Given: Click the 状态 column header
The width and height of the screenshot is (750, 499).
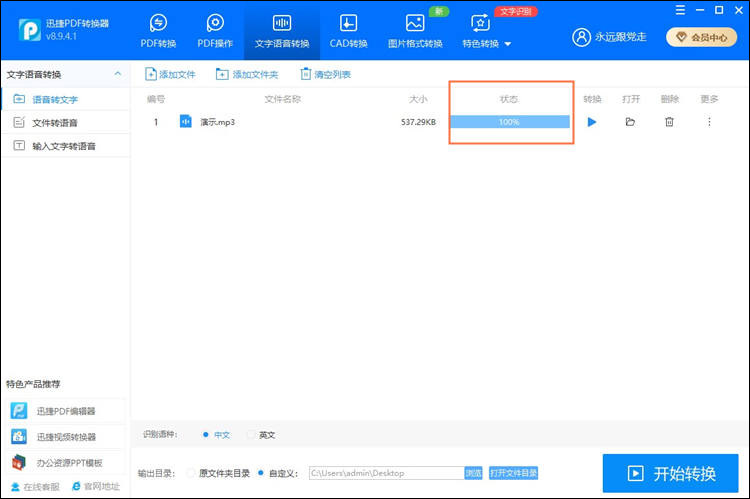Looking at the screenshot, I should tap(508, 99).
